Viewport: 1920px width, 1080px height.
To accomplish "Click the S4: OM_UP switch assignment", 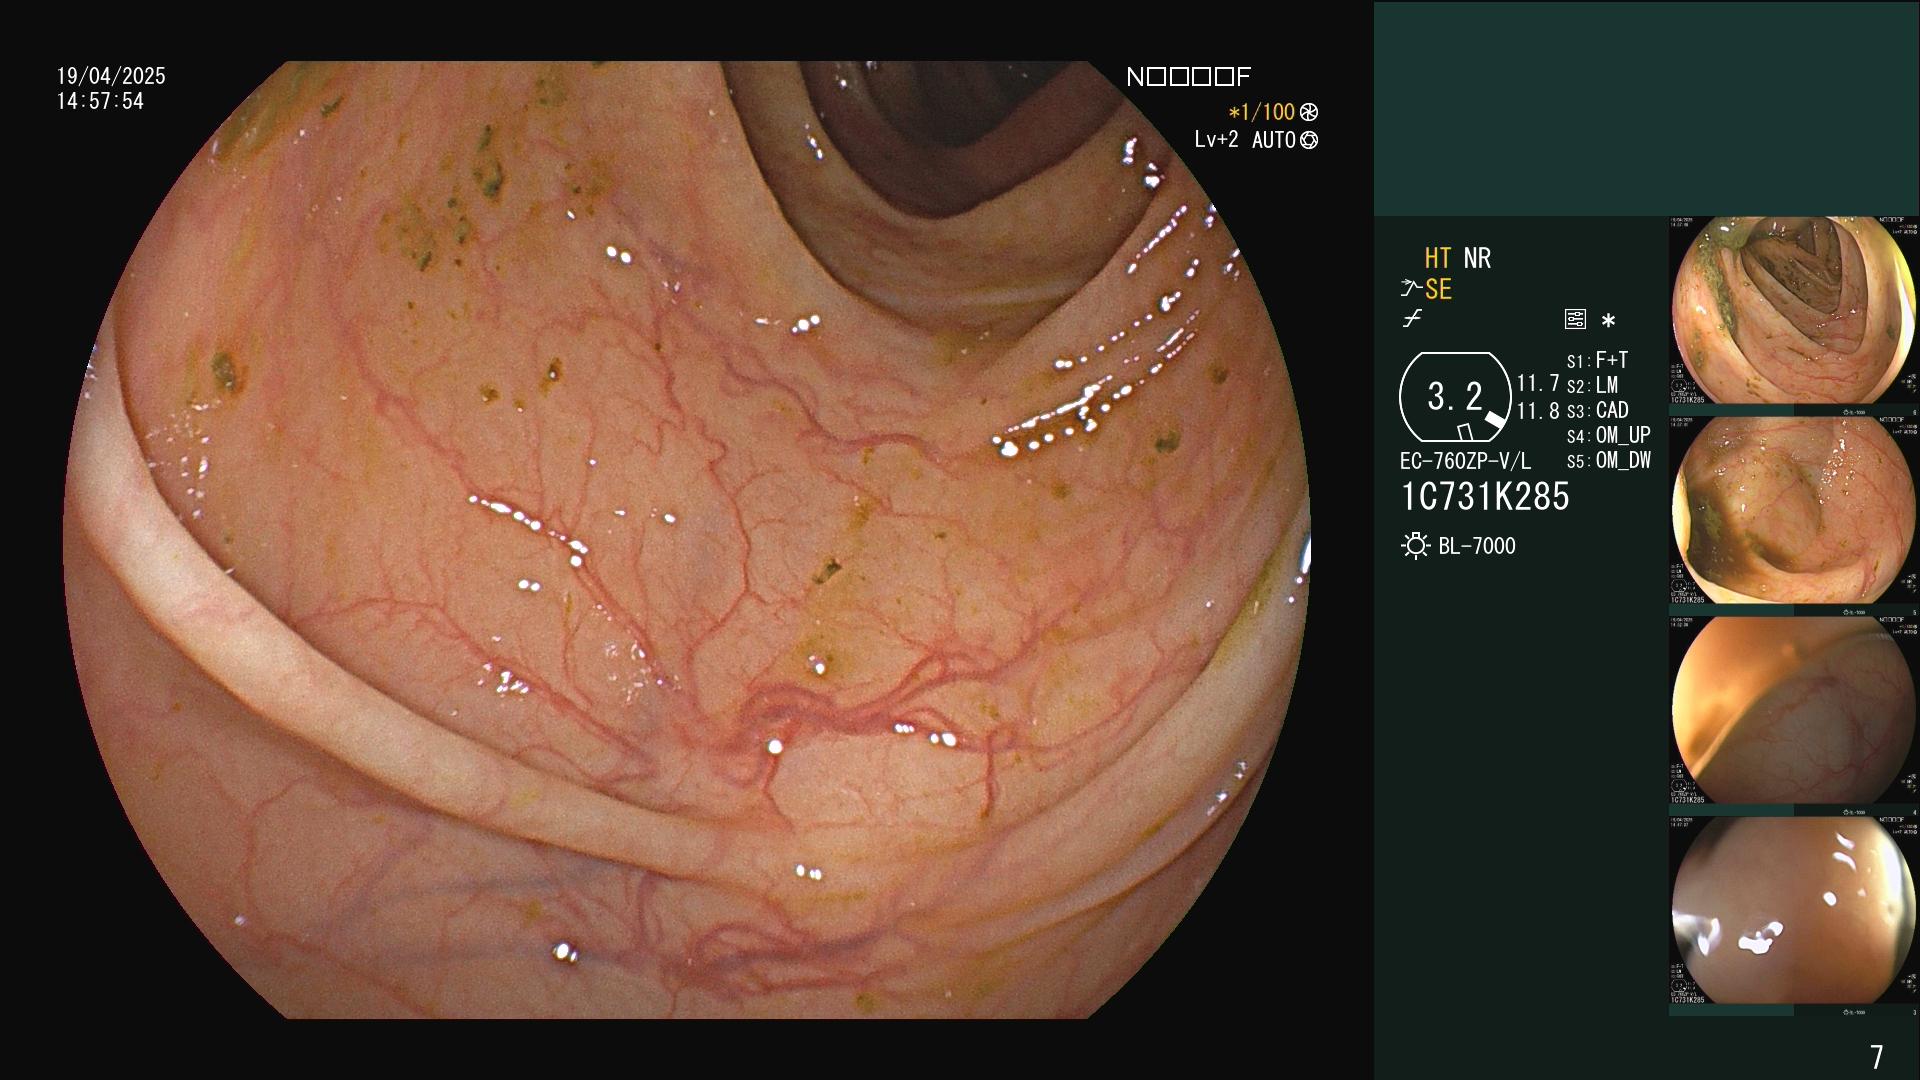I will pos(1608,436).
